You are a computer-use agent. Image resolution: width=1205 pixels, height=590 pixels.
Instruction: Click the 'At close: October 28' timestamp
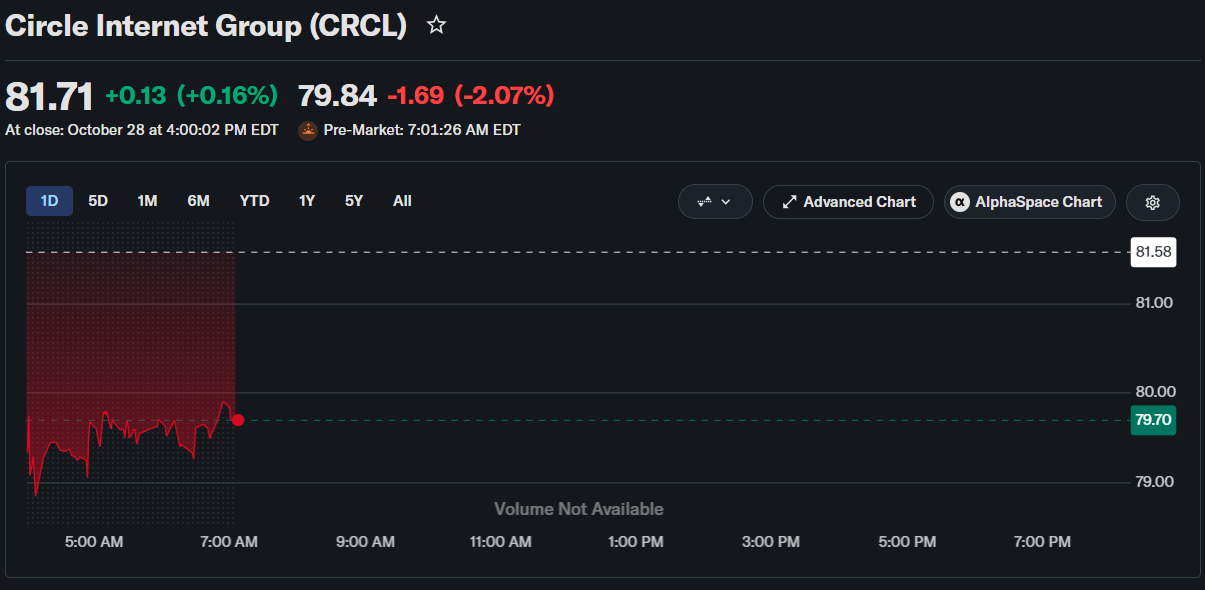144,130
